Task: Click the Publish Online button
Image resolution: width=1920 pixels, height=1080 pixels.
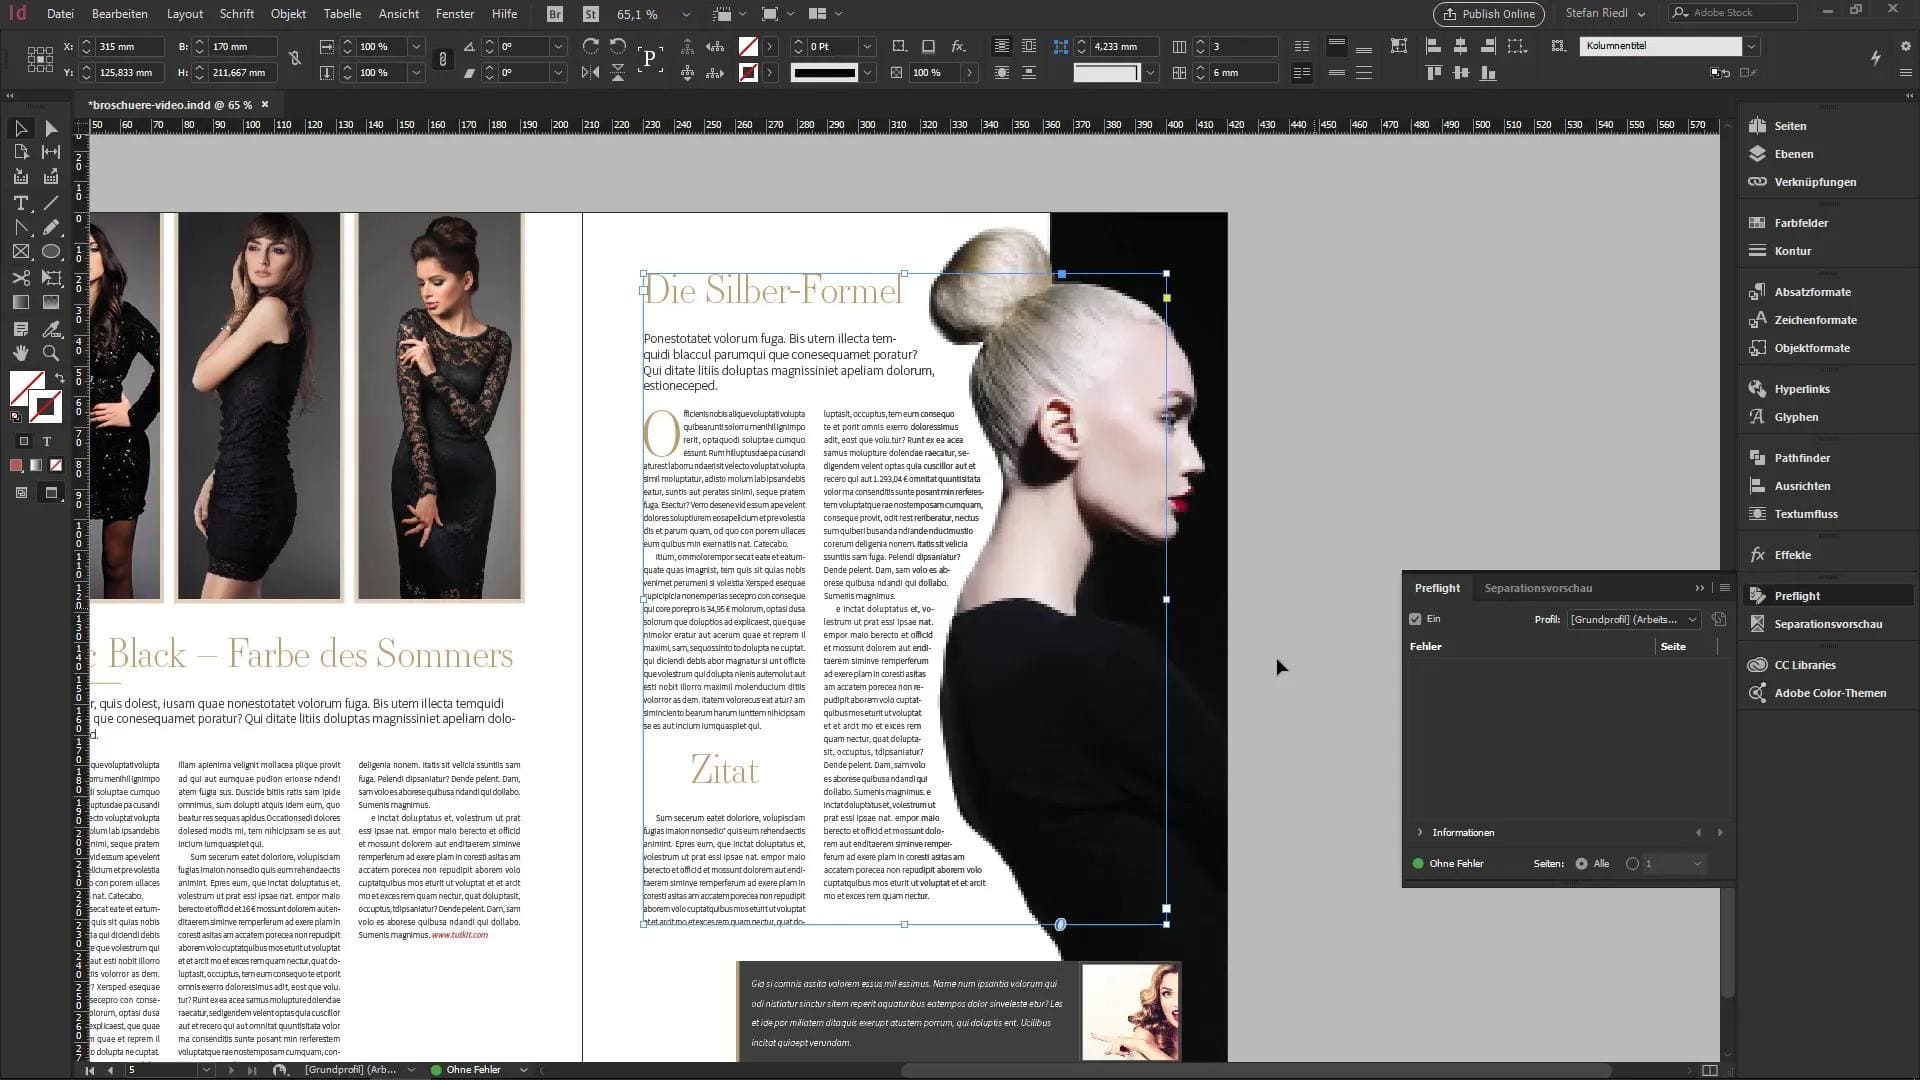Action: [1489, 14]
